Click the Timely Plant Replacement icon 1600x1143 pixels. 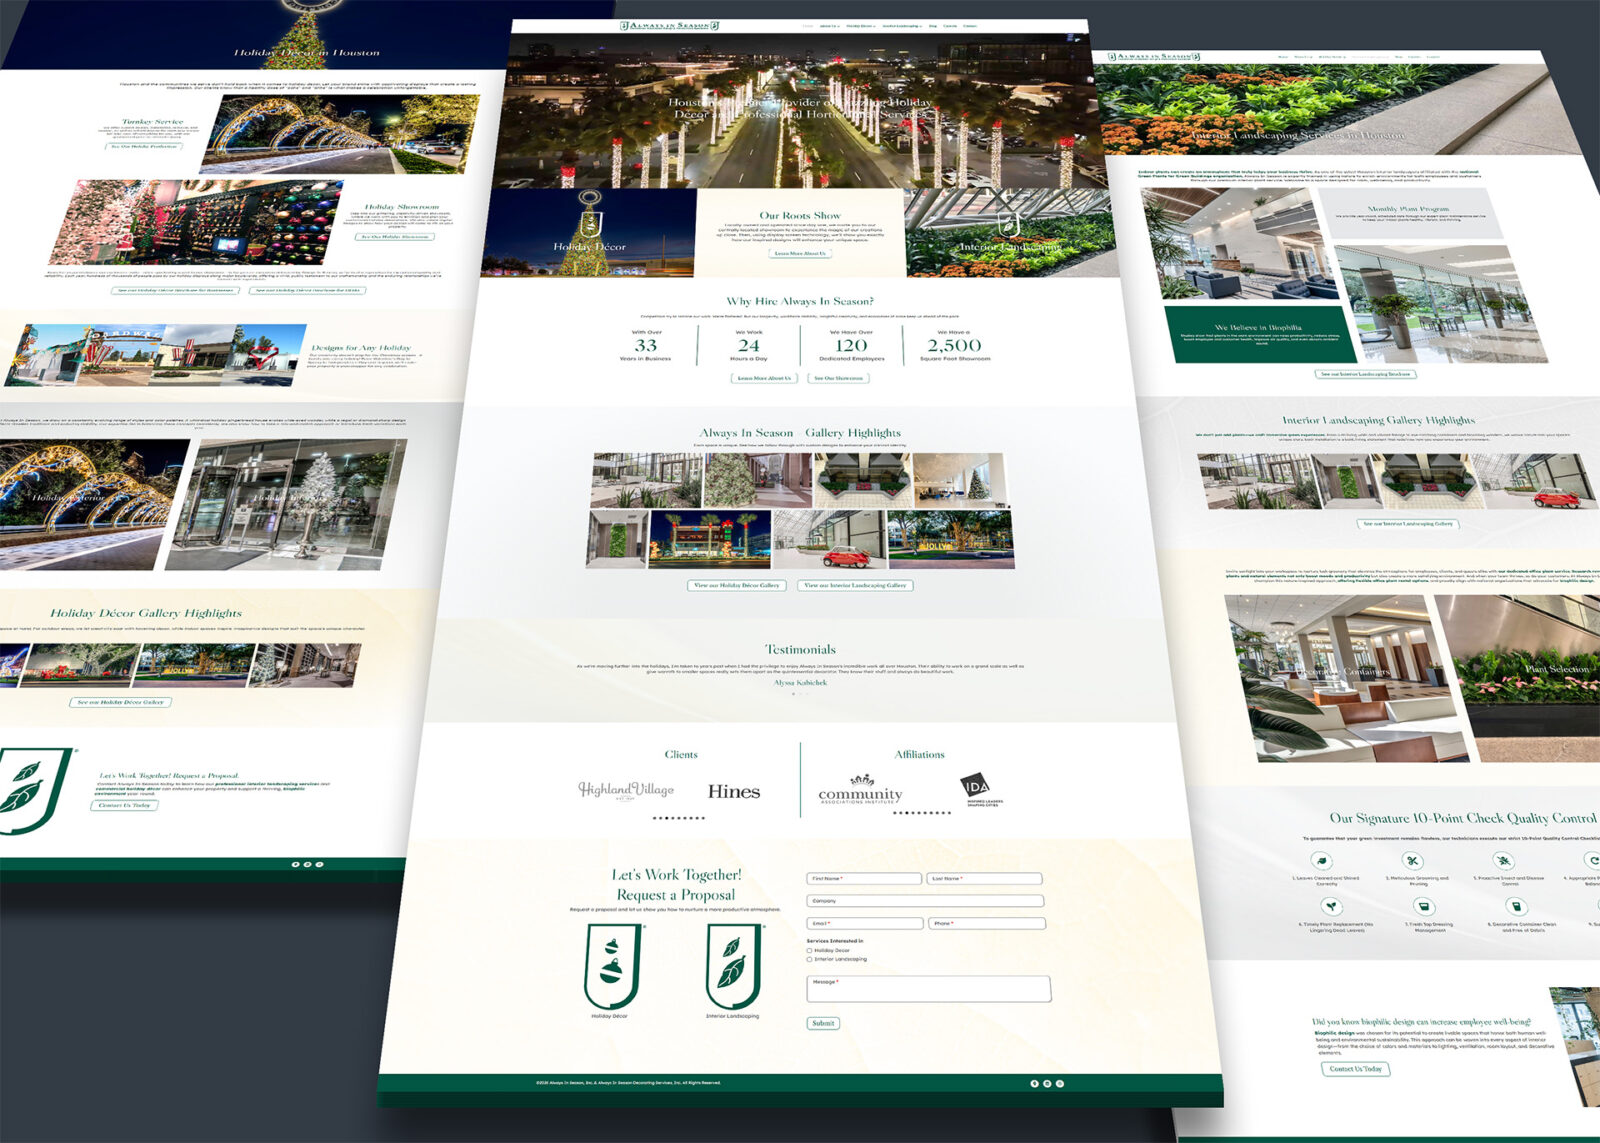(1331, 906)
